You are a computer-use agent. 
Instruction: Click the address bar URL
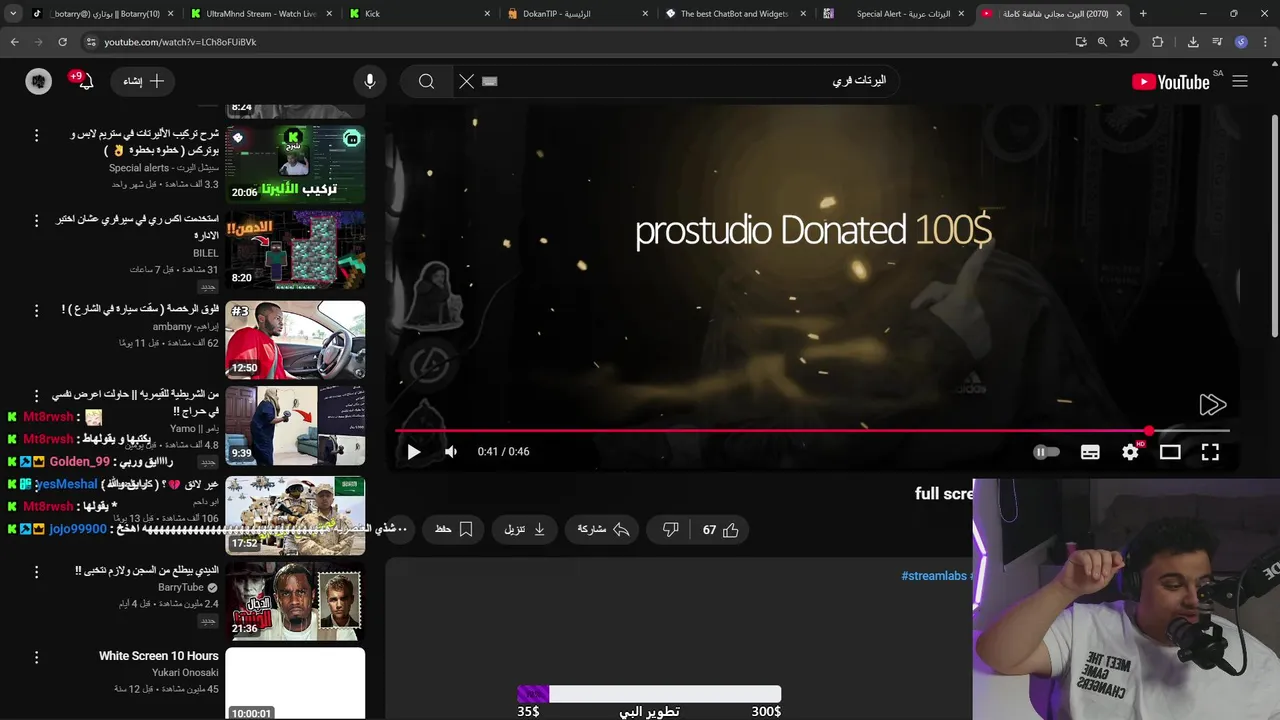(180, 42)
